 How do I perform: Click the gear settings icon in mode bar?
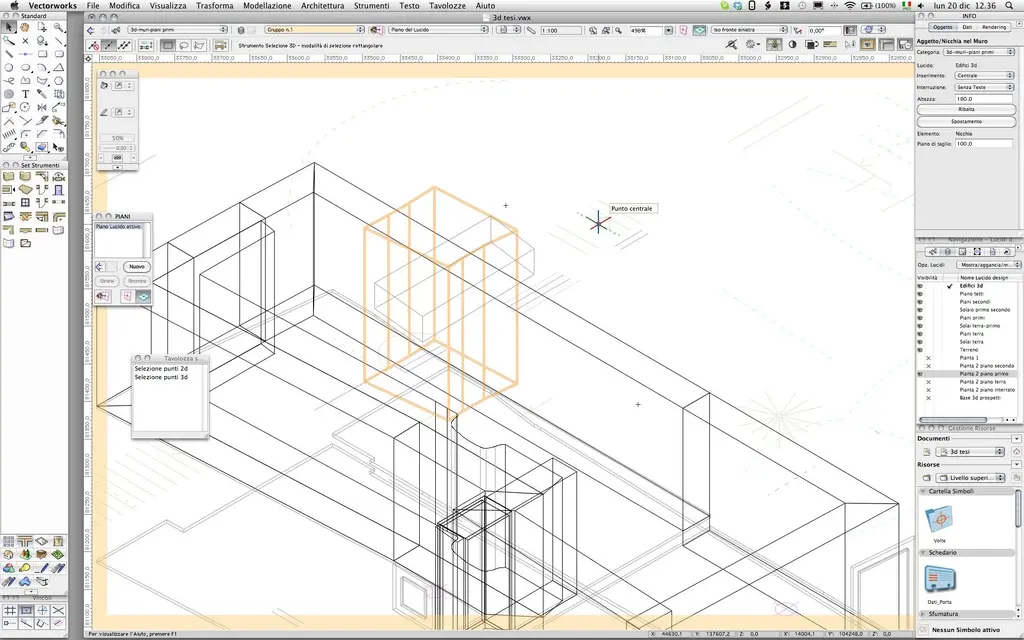tap(752, 44)
